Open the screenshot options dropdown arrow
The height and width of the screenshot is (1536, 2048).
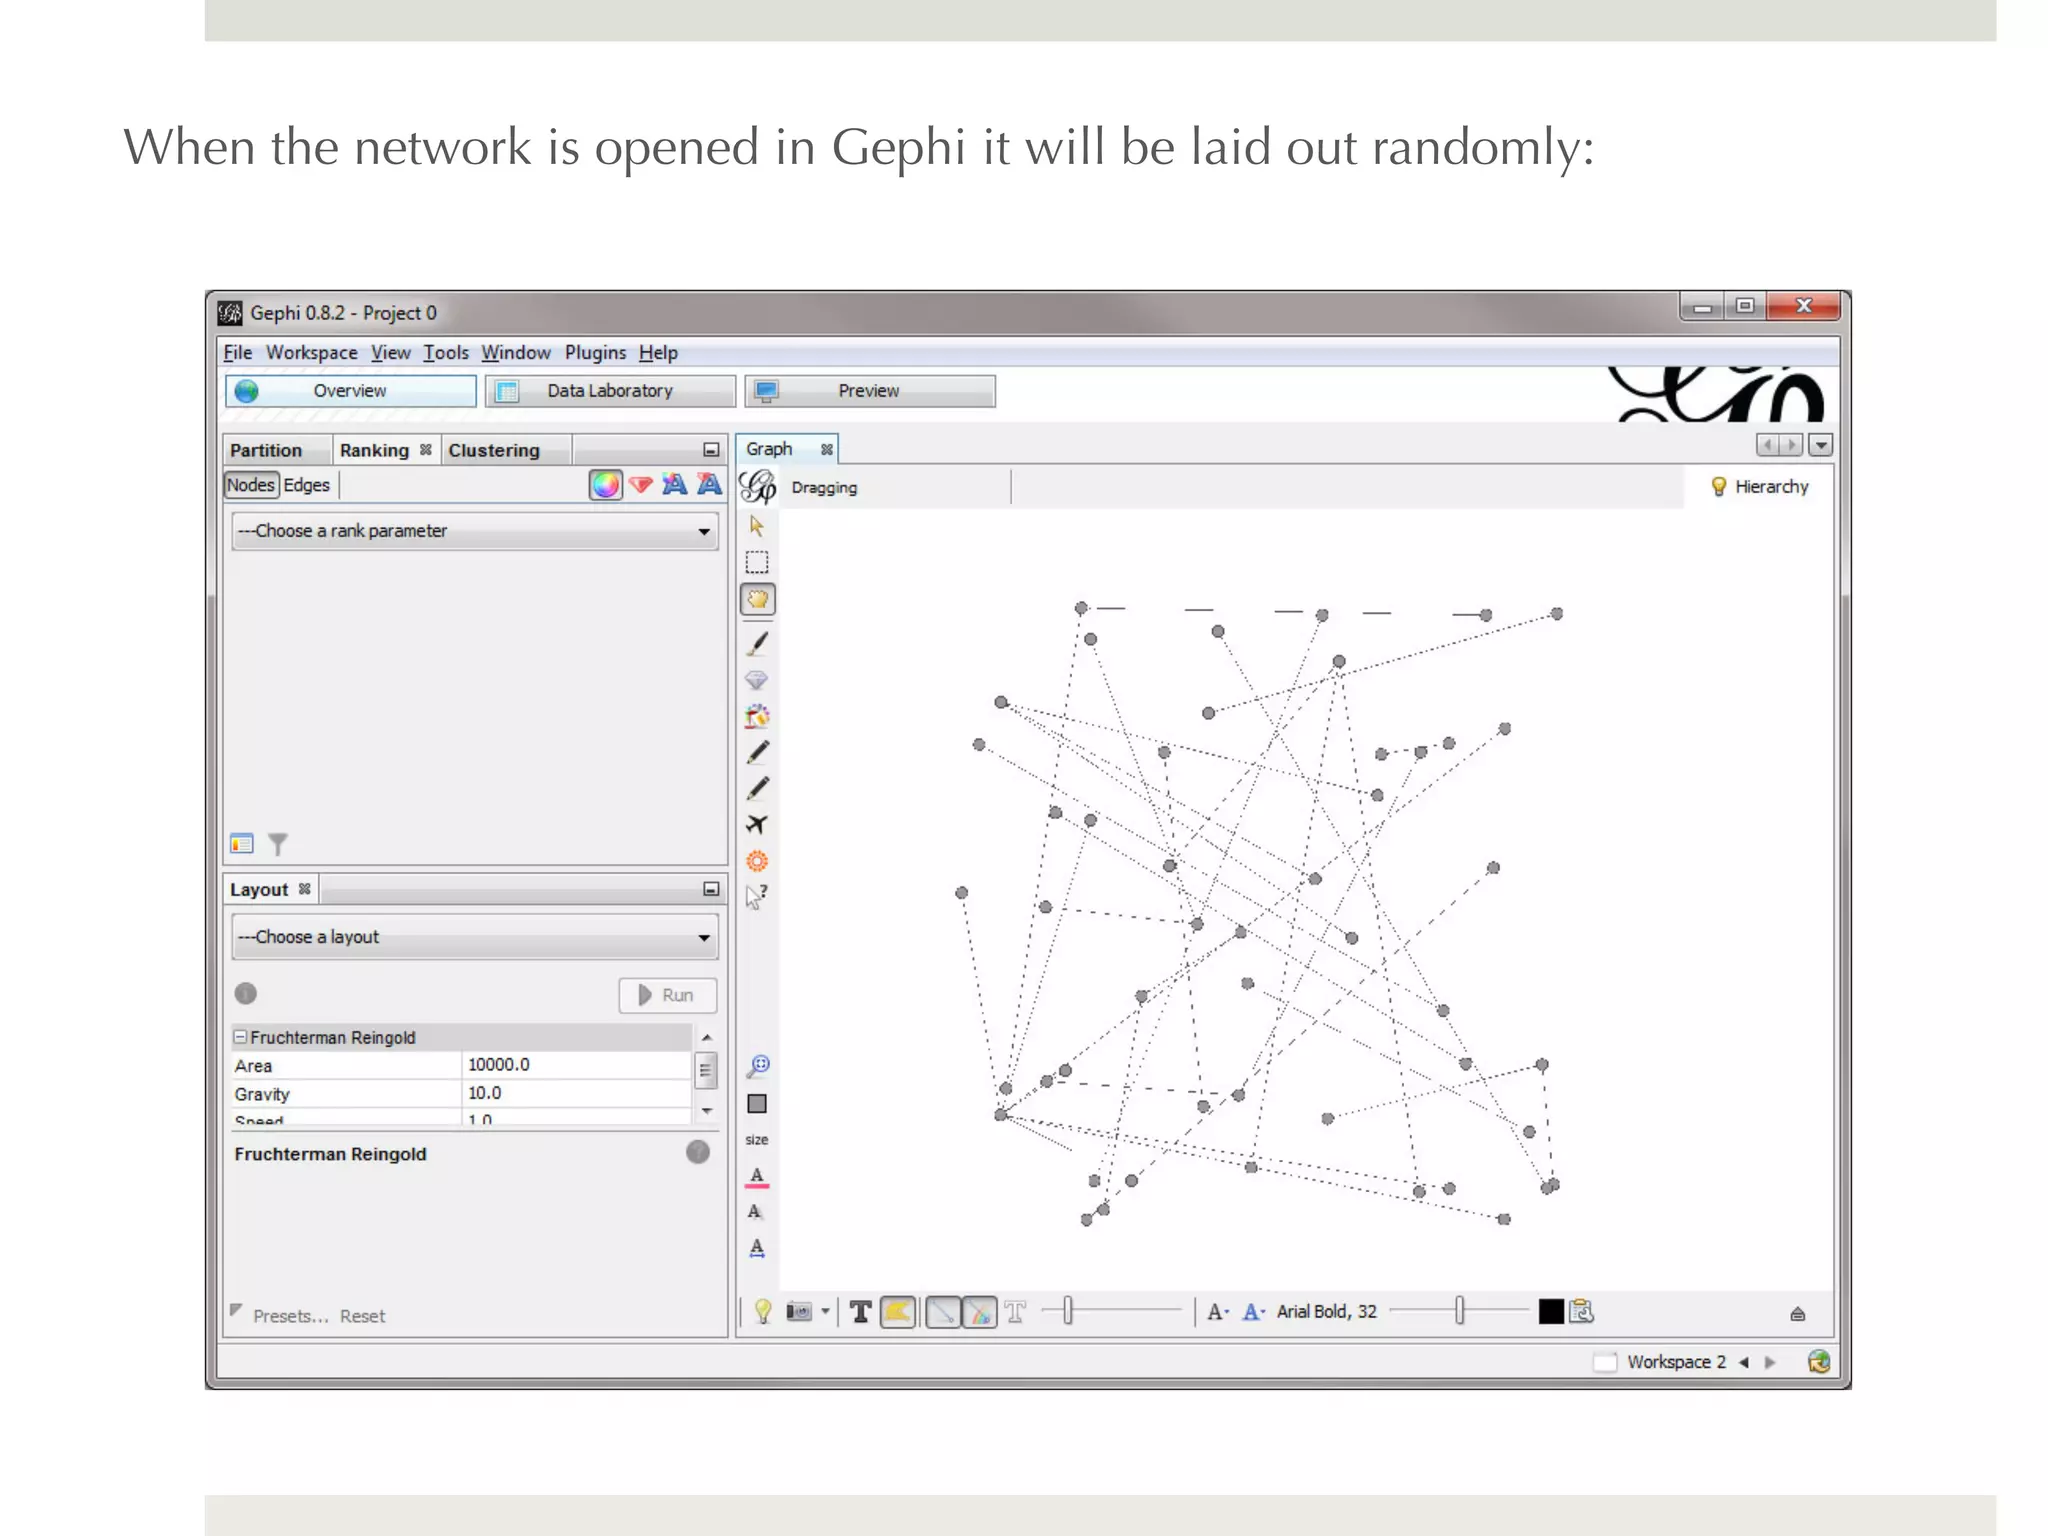pyautogui.click(x=825, y=1311)
